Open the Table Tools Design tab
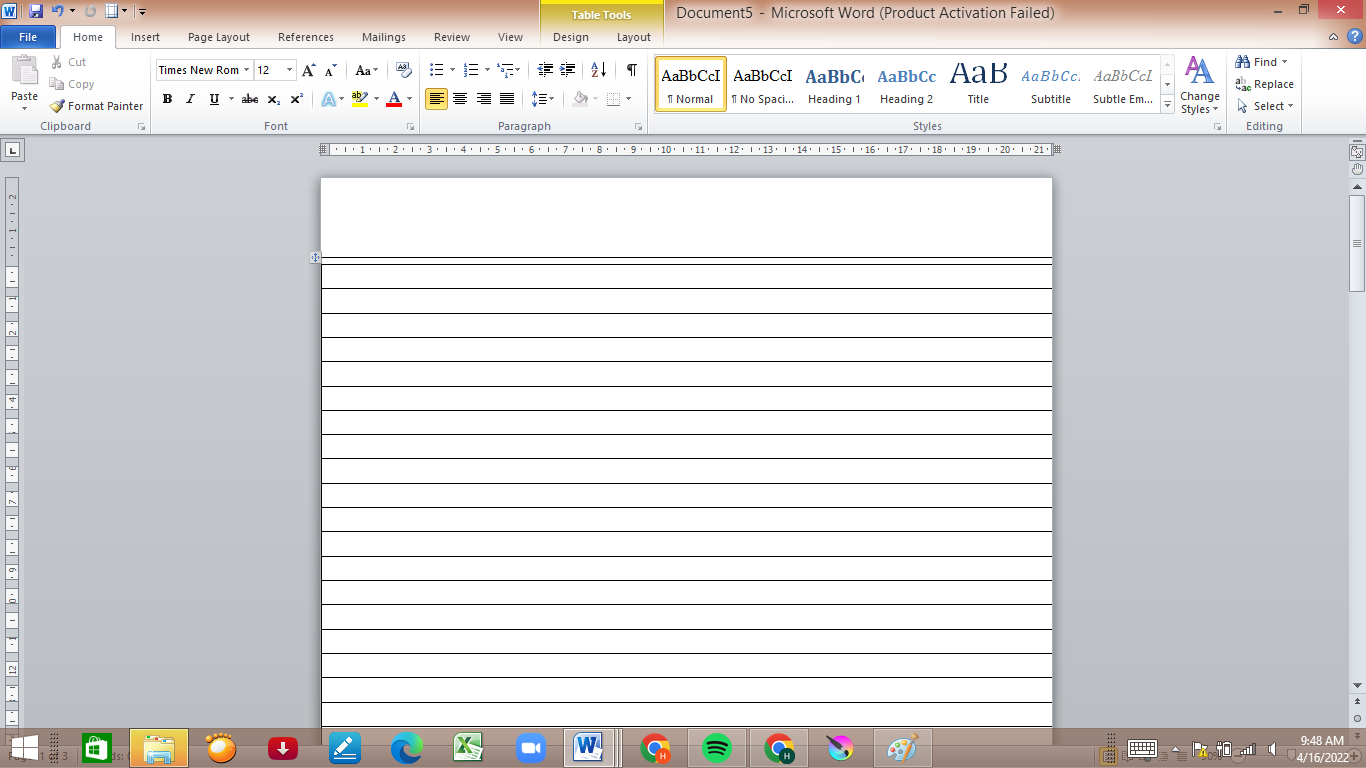Image resolution: width=1366 pixels, height=768 pixels. pos(569,37)
